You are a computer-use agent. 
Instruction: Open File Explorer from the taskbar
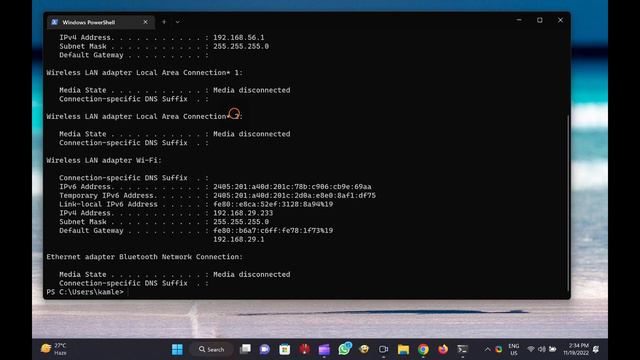click(403, 349)
